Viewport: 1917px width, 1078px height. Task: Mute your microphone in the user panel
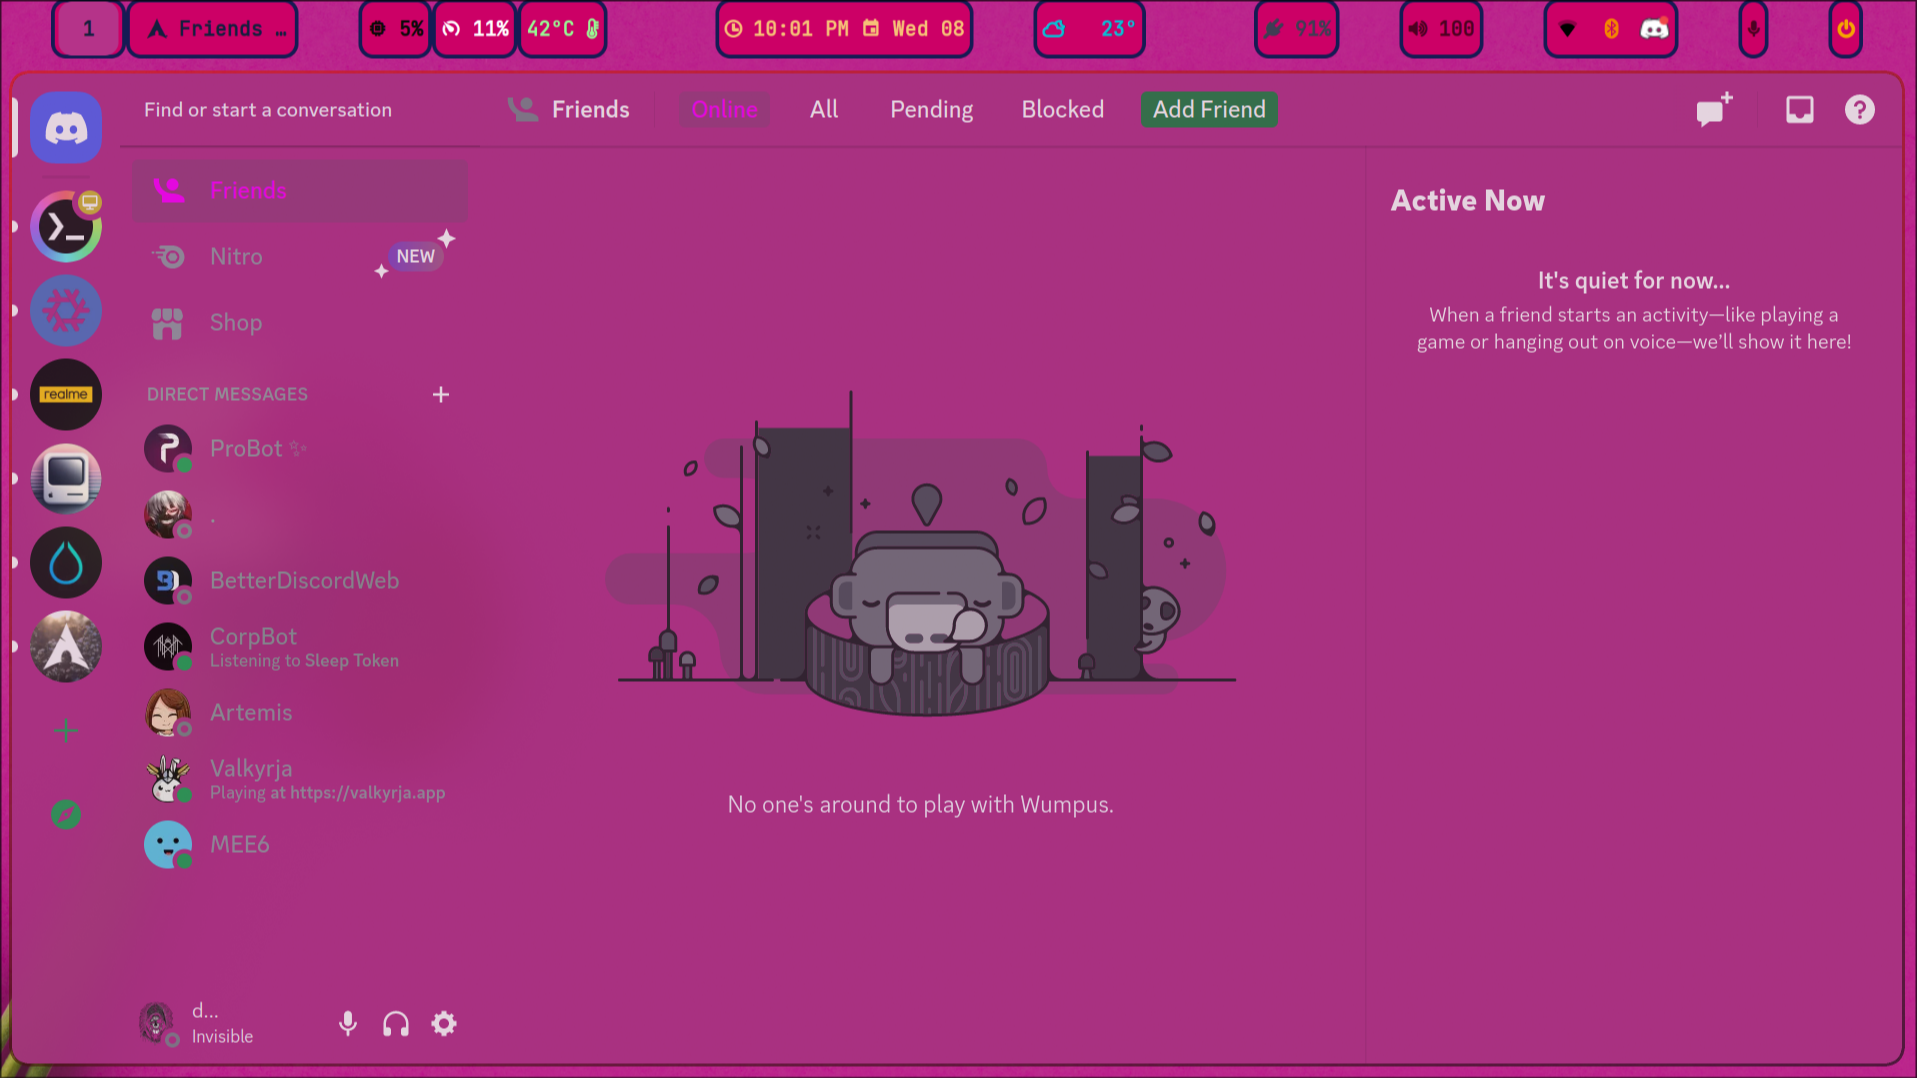click(x=348, y=1024)
